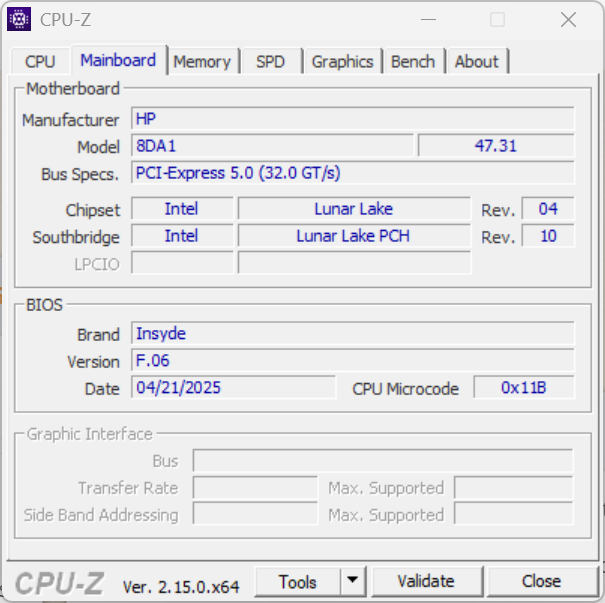This screenshot has height=603, width=605.
Task: Open the Bench tab
Action: coord(413,61)
